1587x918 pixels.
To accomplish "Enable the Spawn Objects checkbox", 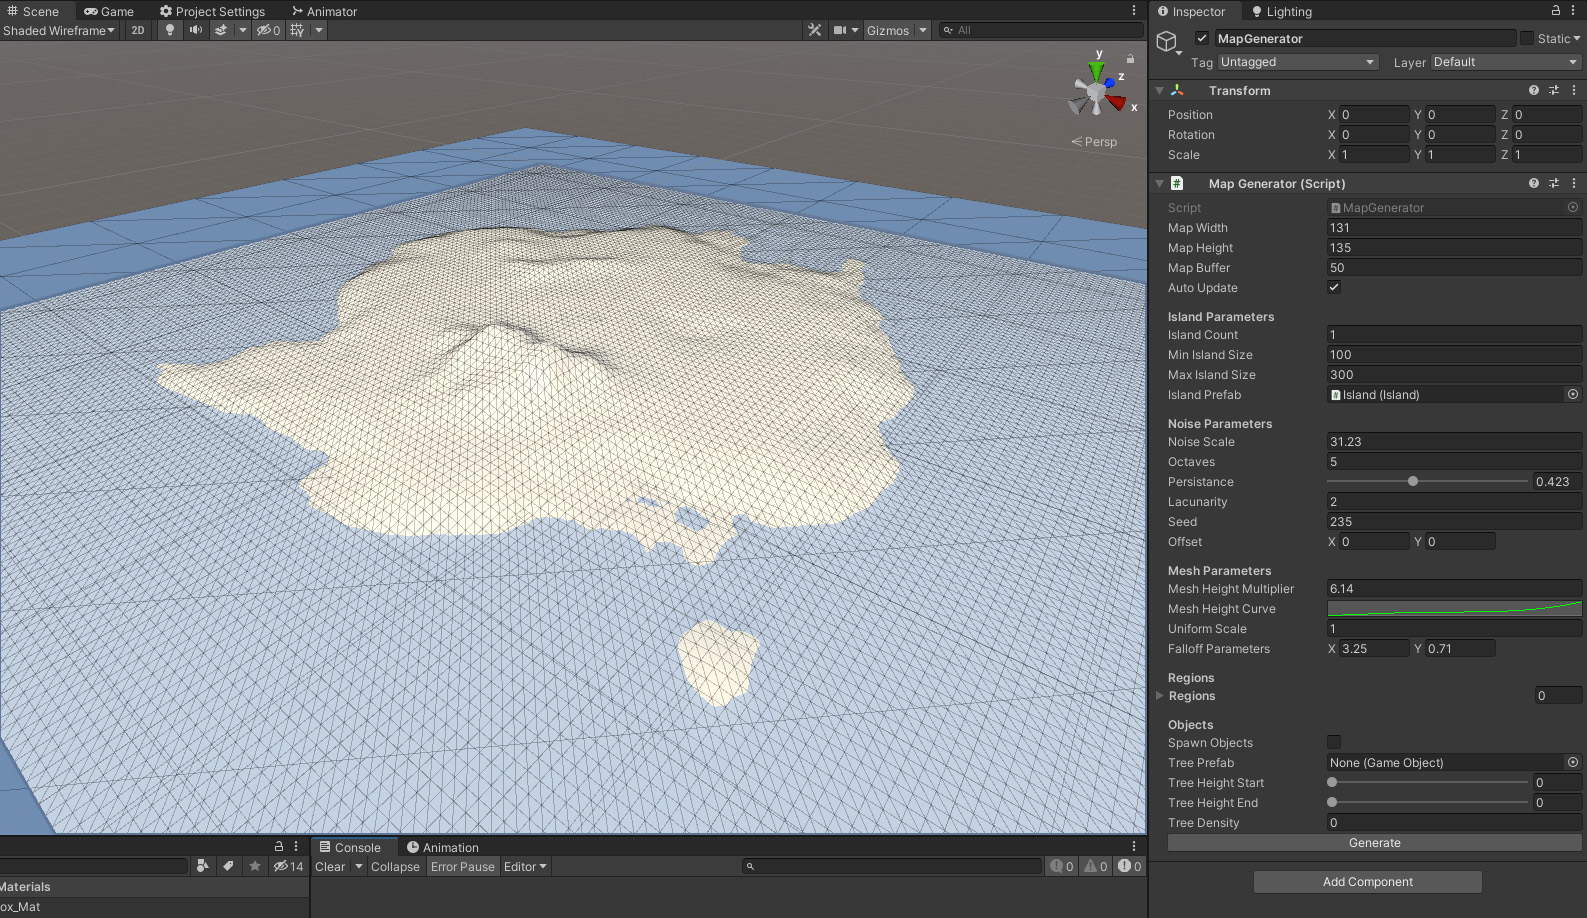I will click(1334, 742).
